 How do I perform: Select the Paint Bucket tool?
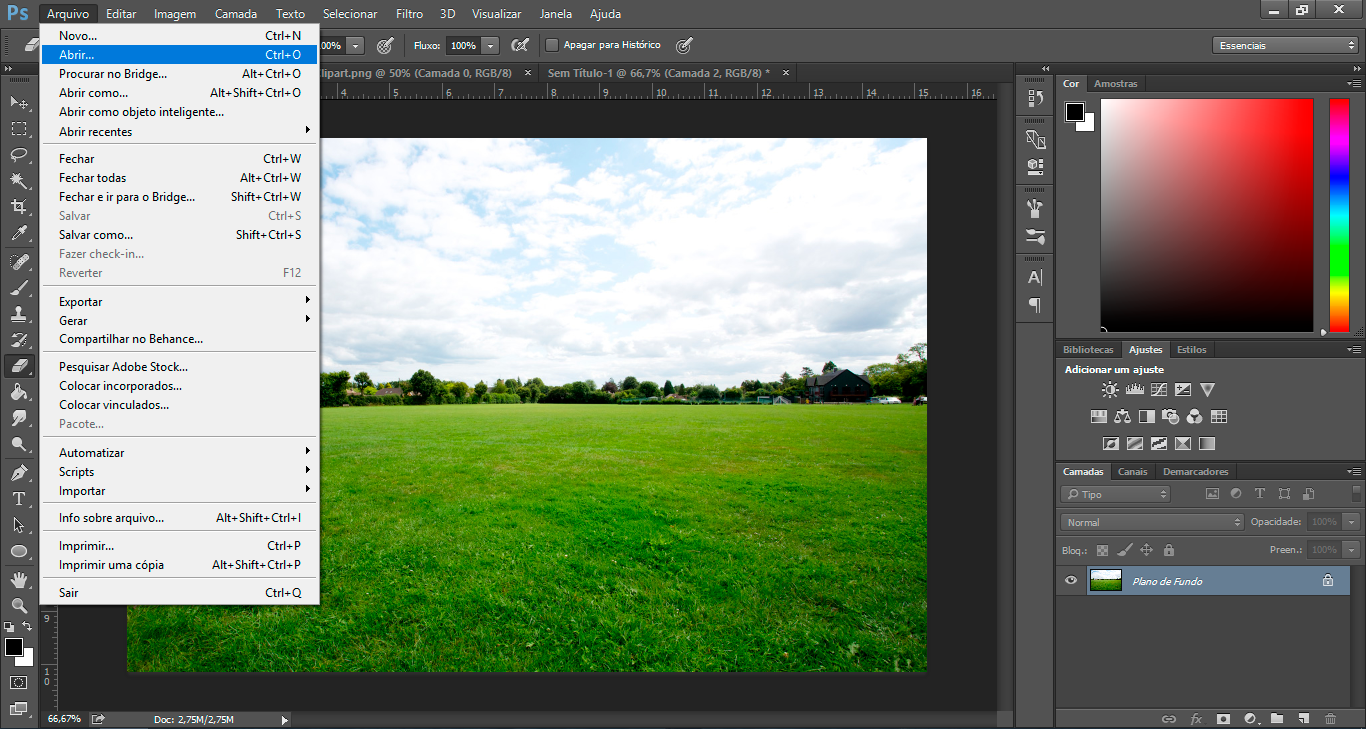coord(19,392)
